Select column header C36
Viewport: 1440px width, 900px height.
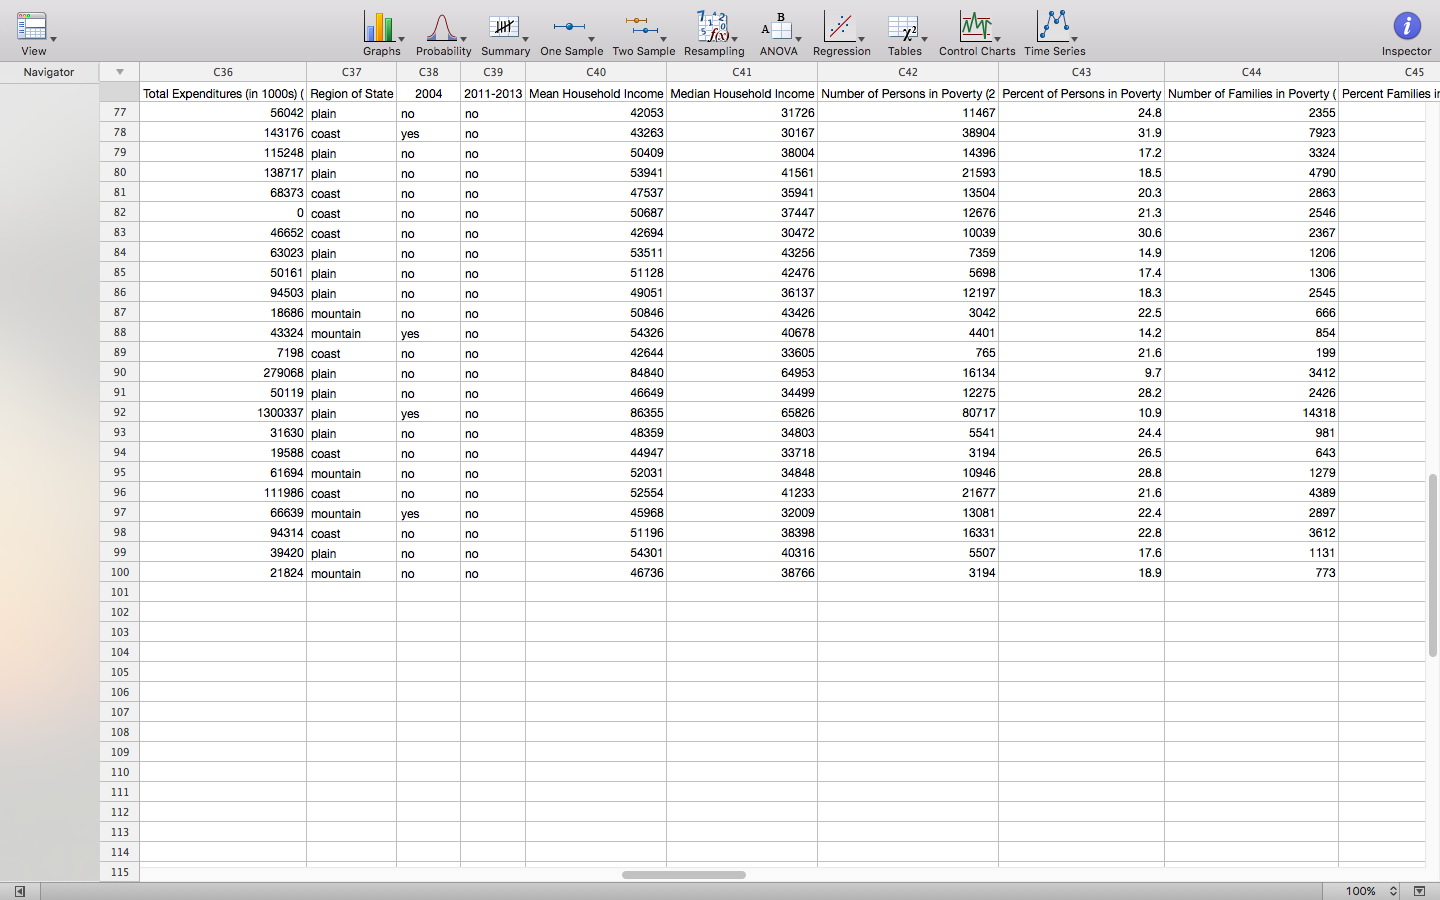pos(223,72)
